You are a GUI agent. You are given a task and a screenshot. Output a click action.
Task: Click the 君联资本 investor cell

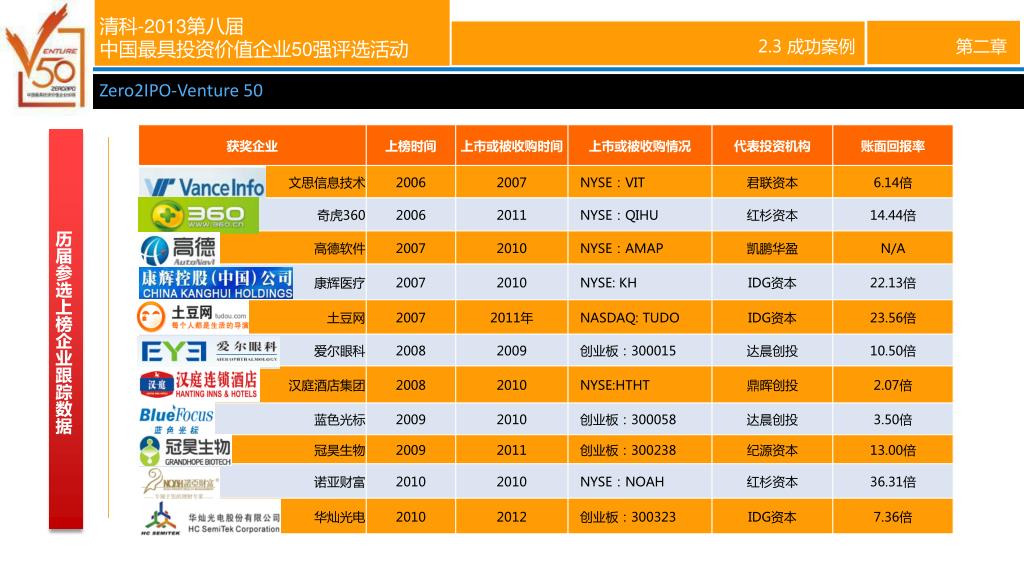click(772, 183)
